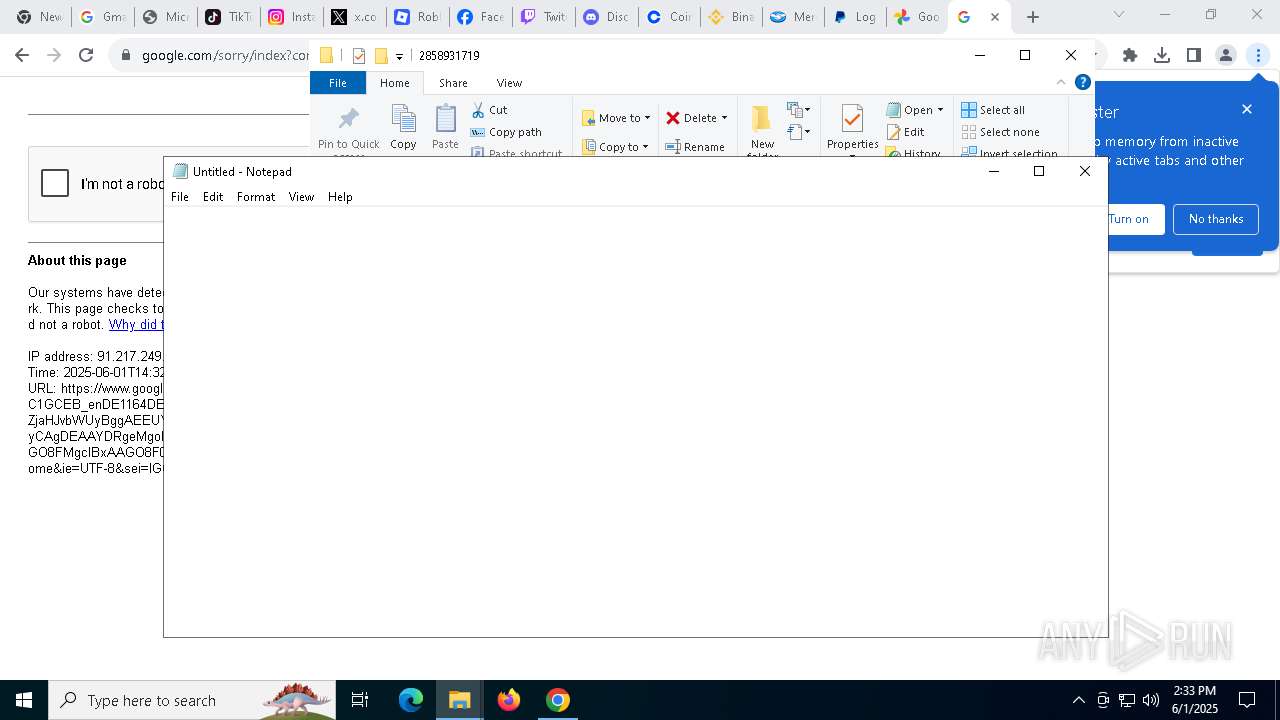Click the Chrome address bar URL

pyautogui.click(x=225, y=56)
